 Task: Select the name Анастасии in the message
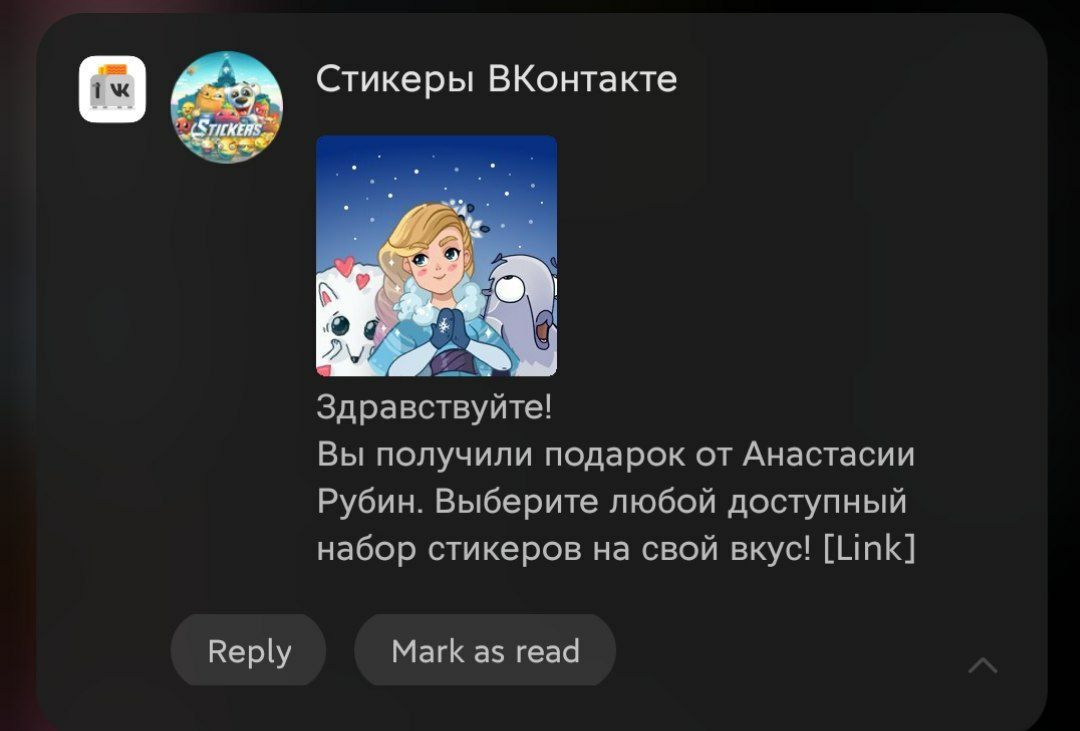click(x=829, y=455)
